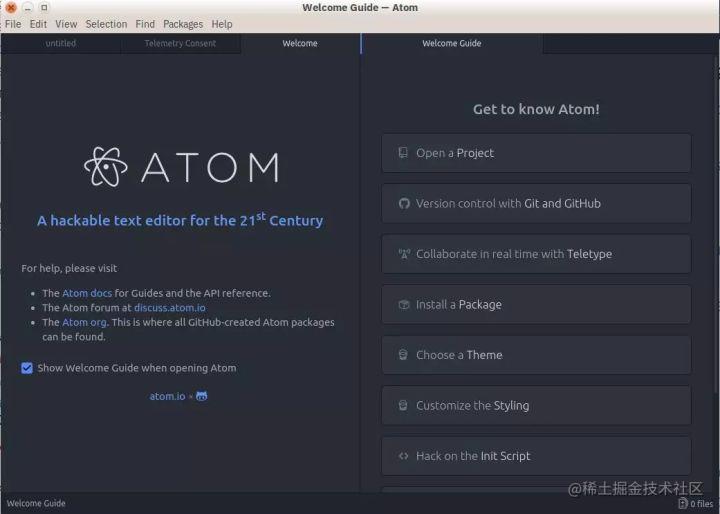Screen dimensions: 720x514
Task: Open the atom.io link
Action: pos(168,396)
